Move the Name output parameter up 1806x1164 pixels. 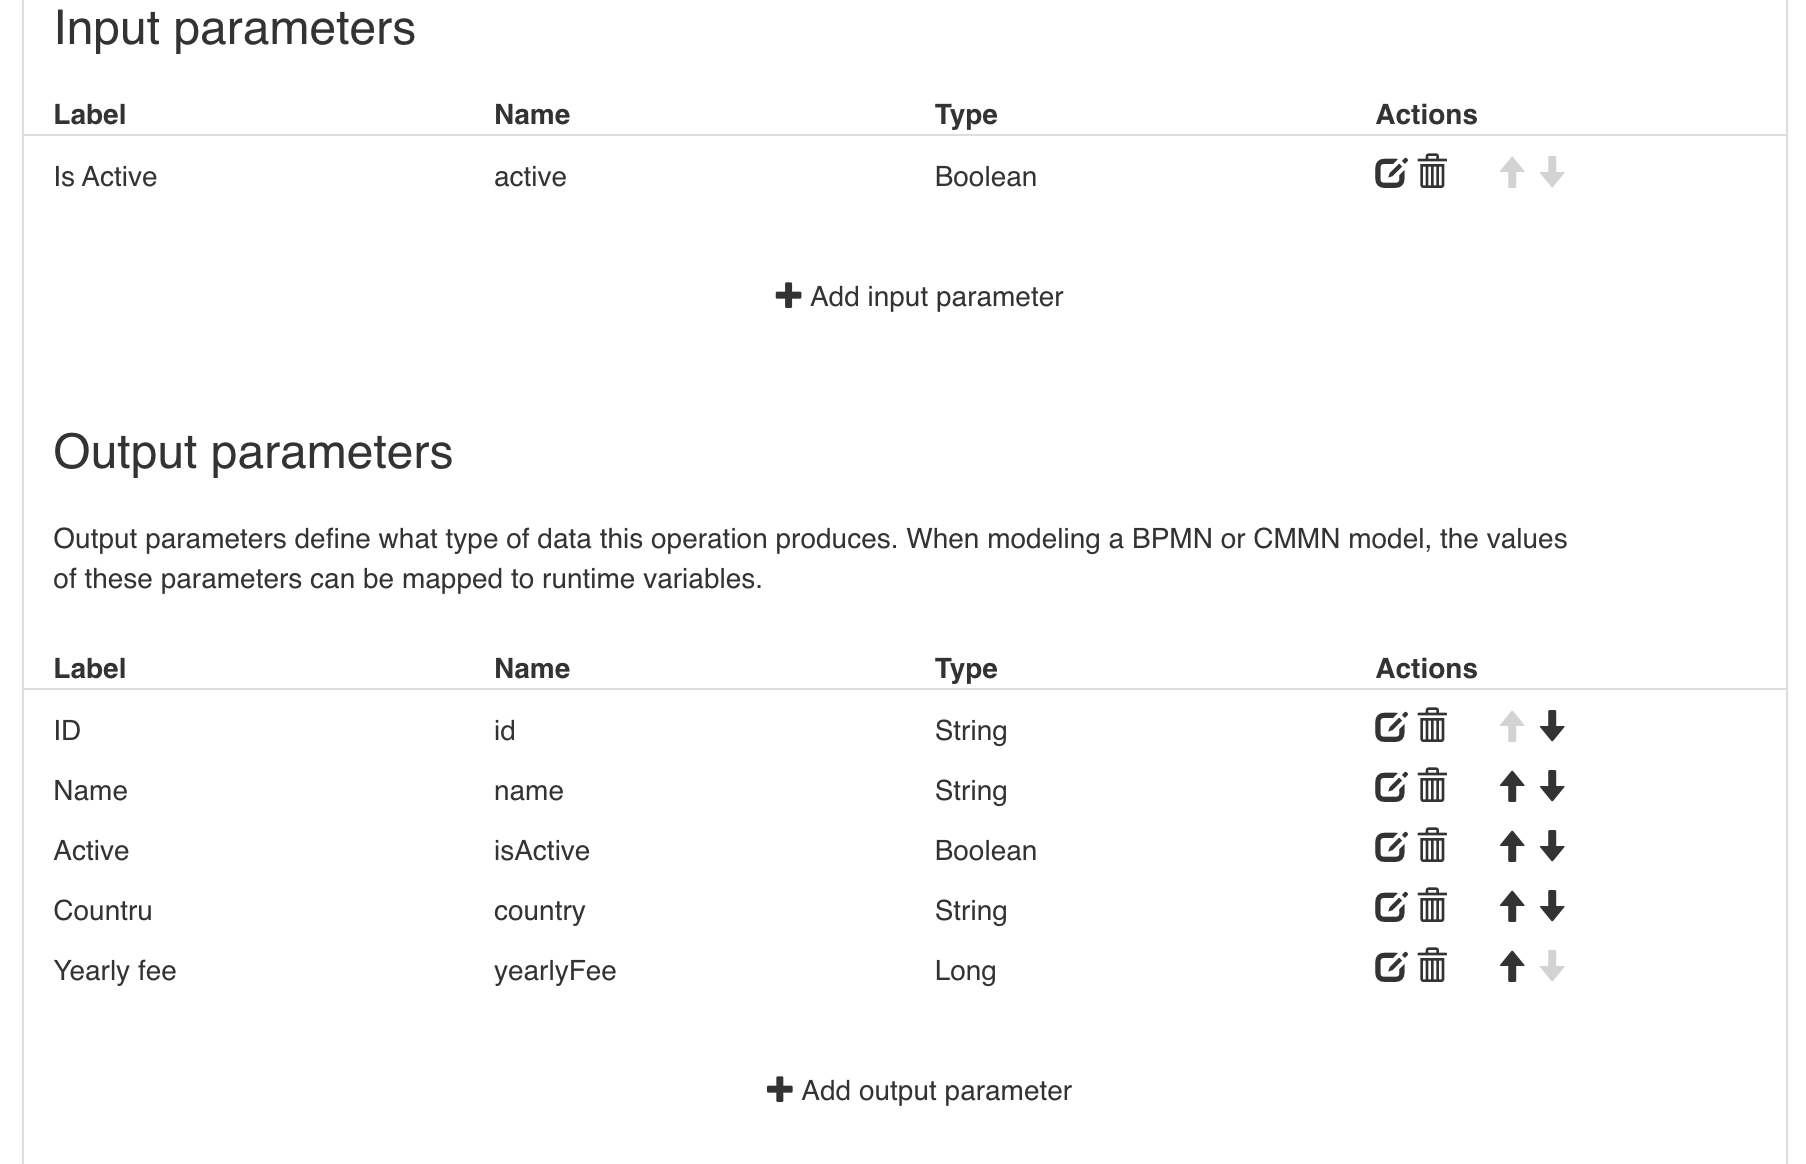click(x=1511, y=787)
